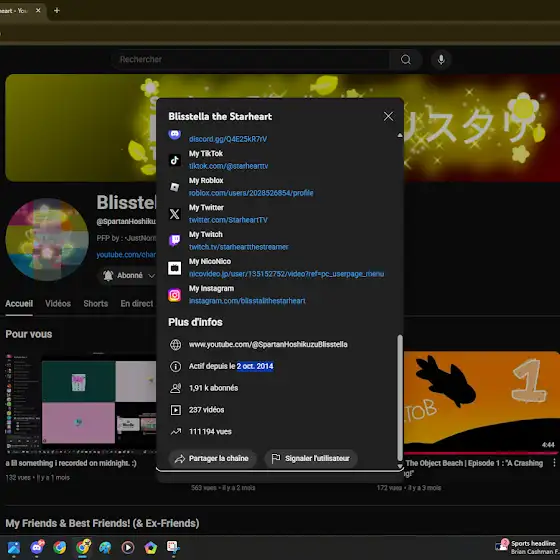
Task: Click the Instagram logo icon
Action: point(175,295)
